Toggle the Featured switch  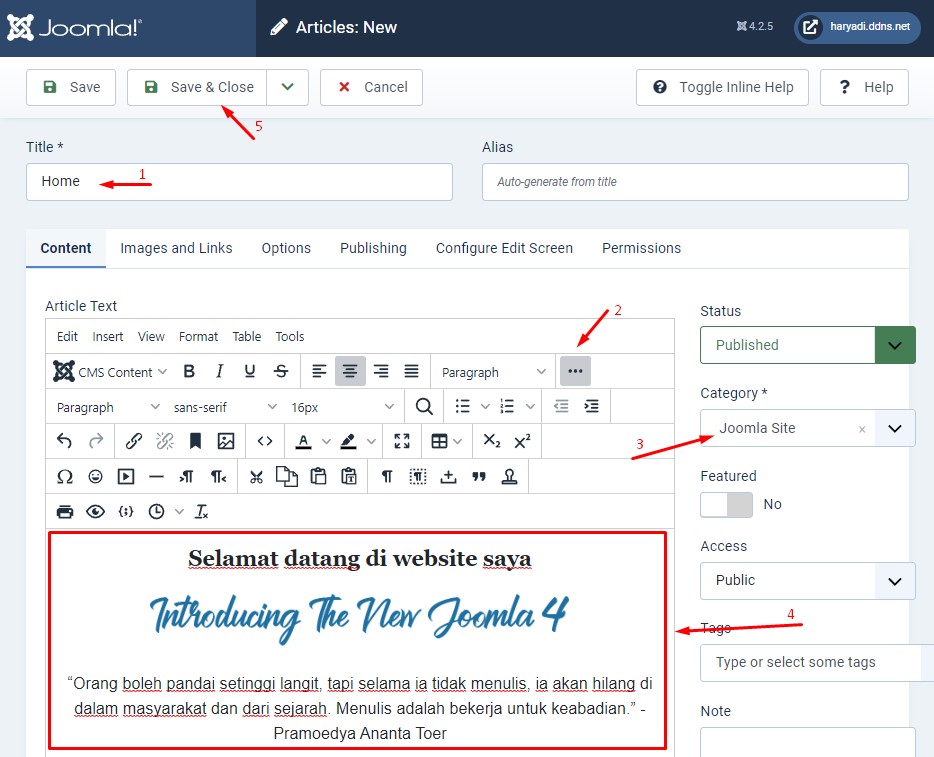pyautogui.click(x=726, y=504)
